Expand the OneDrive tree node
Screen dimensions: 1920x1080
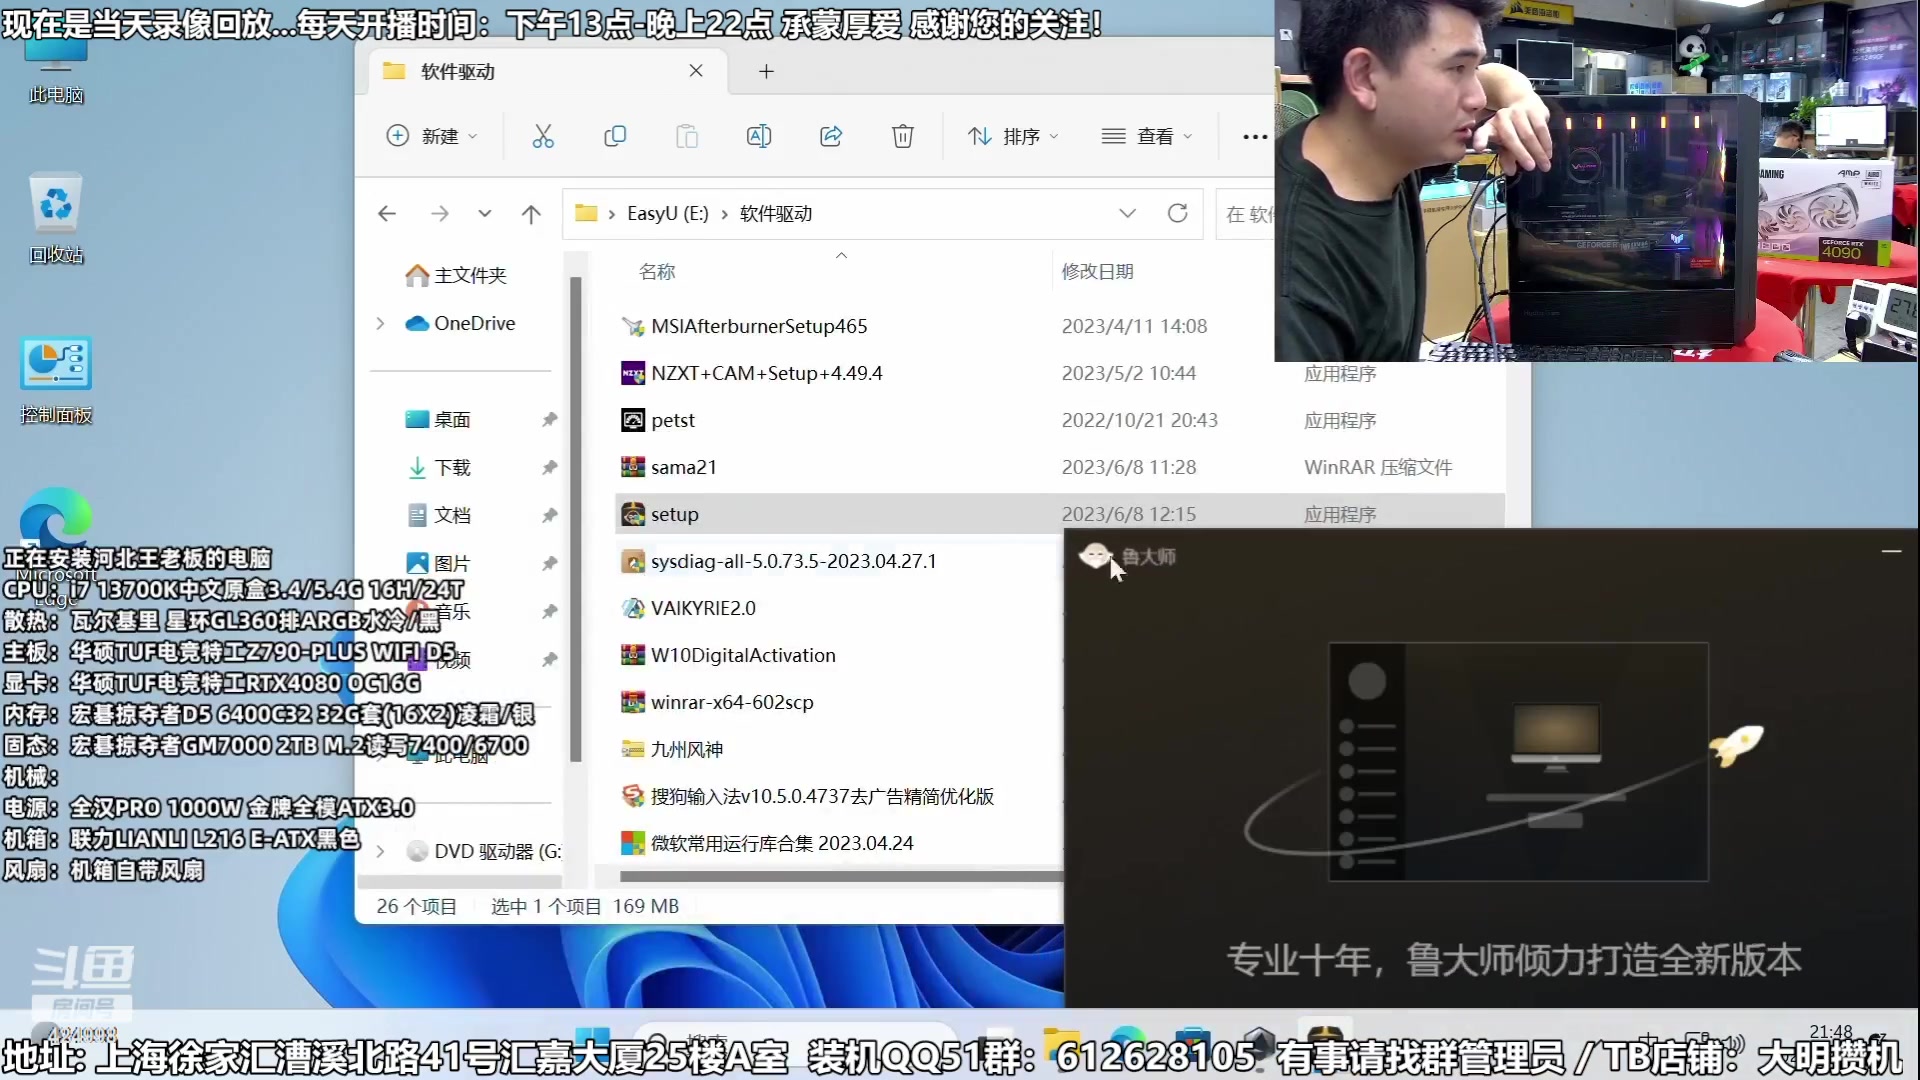point(380,323)
